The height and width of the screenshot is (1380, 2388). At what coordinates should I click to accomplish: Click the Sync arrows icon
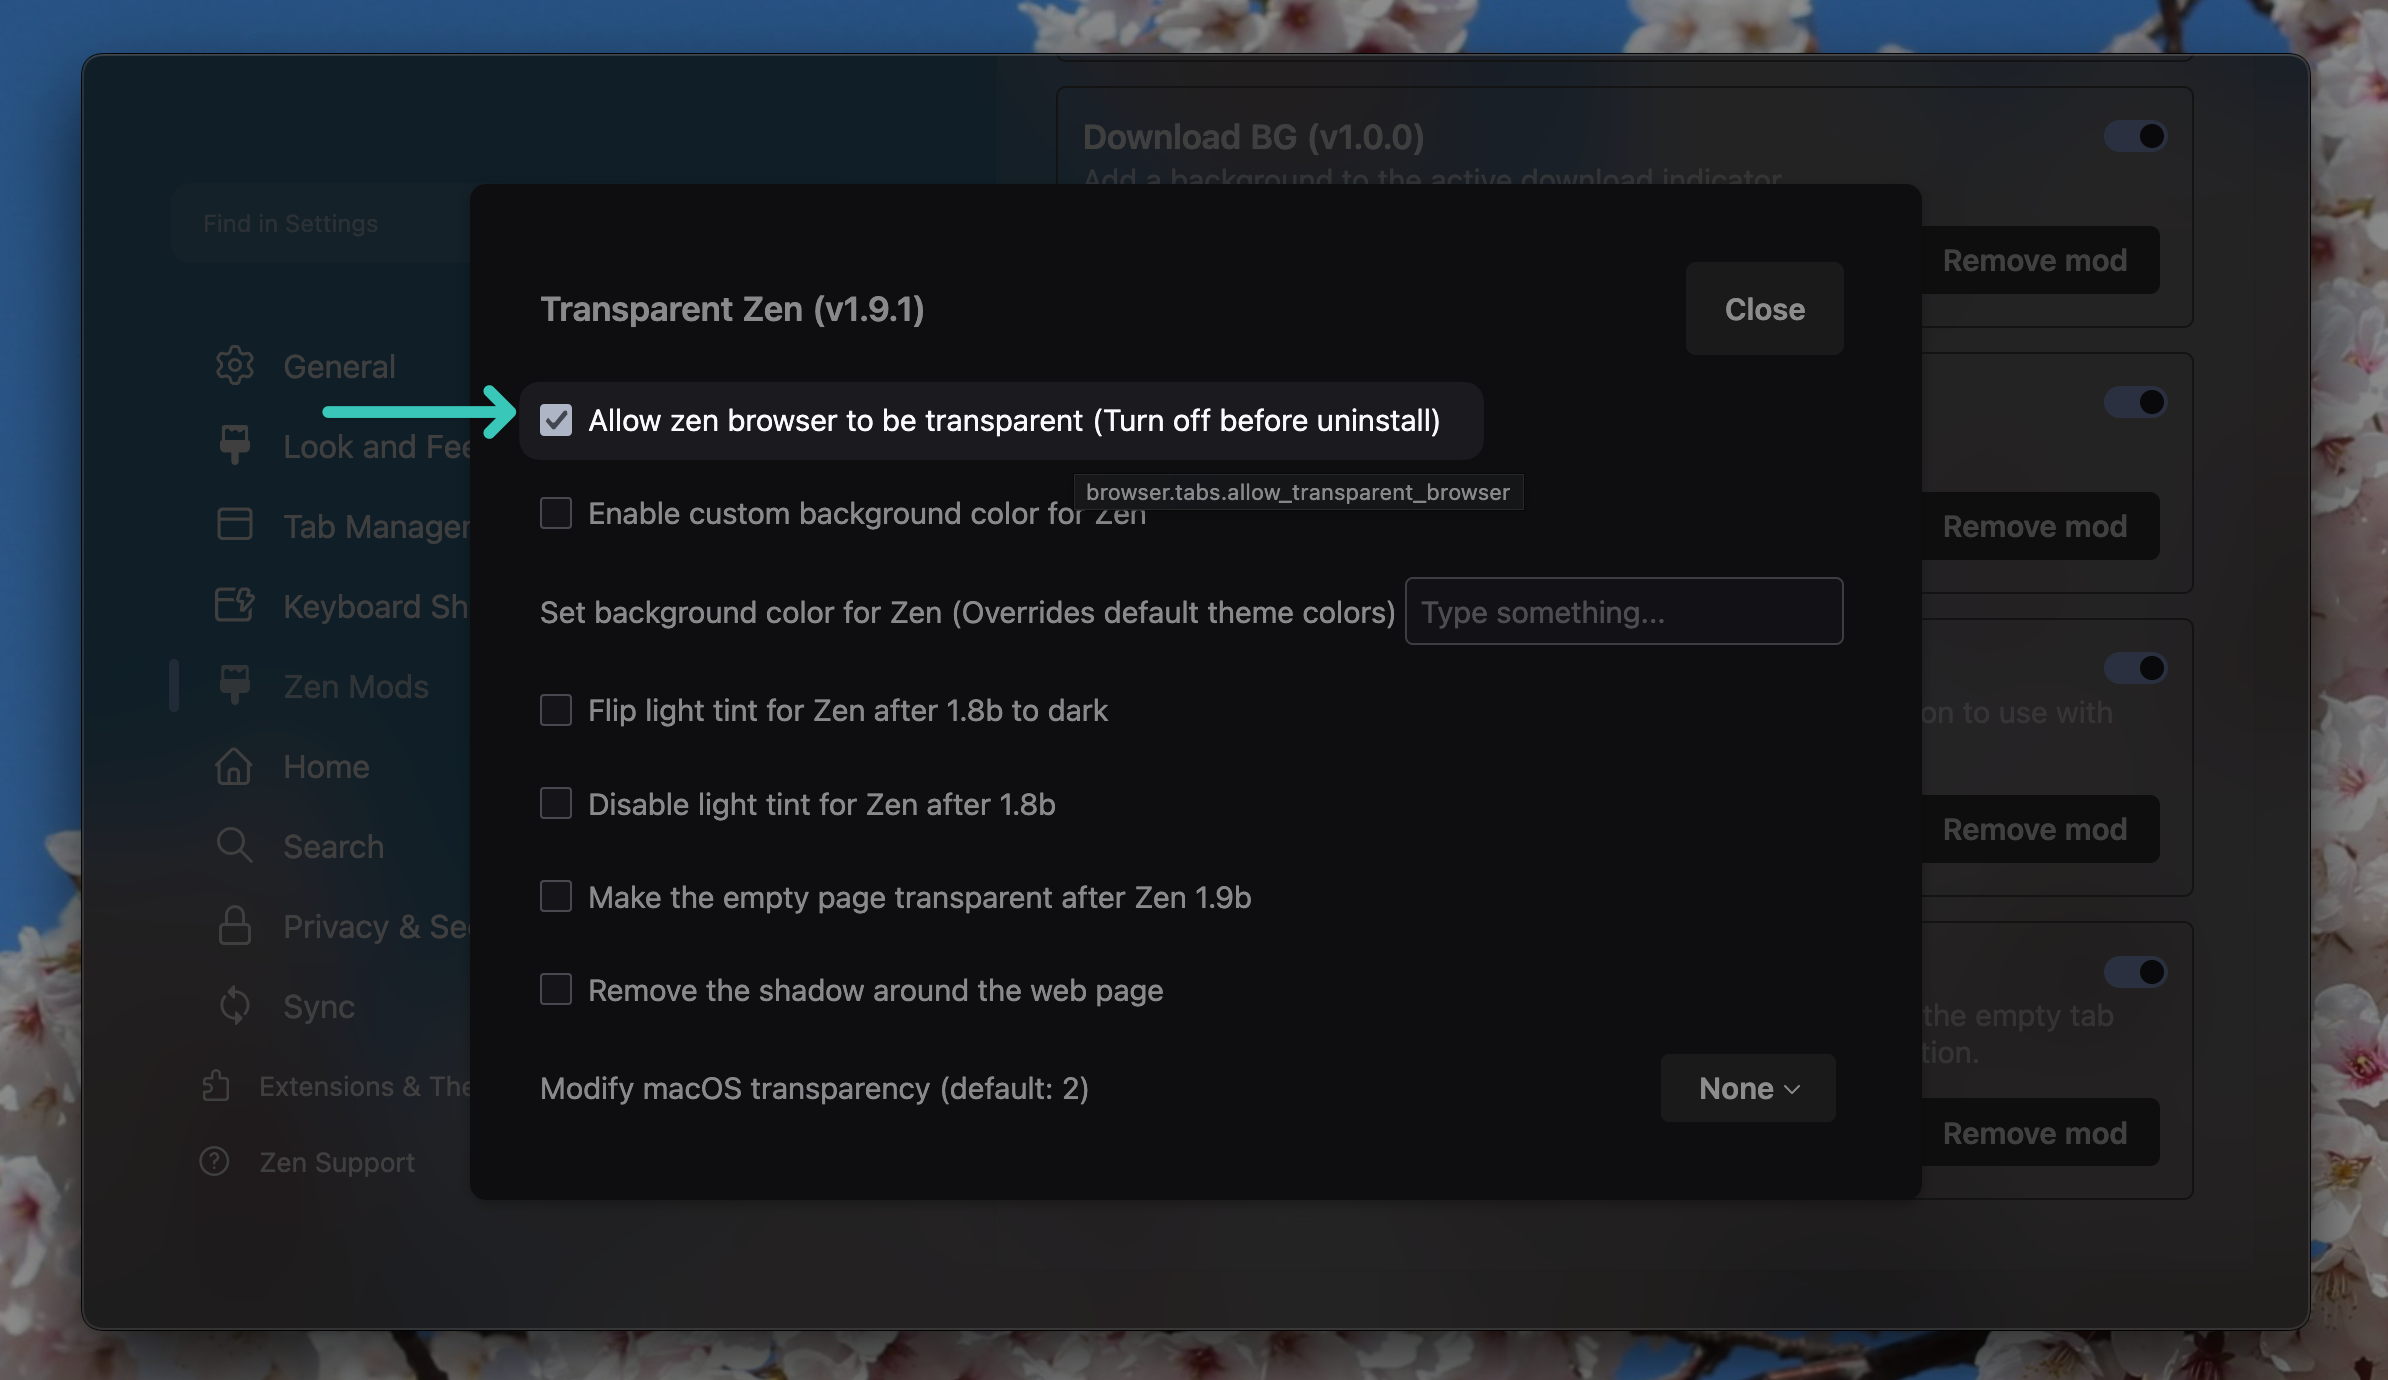(235, 1005)
